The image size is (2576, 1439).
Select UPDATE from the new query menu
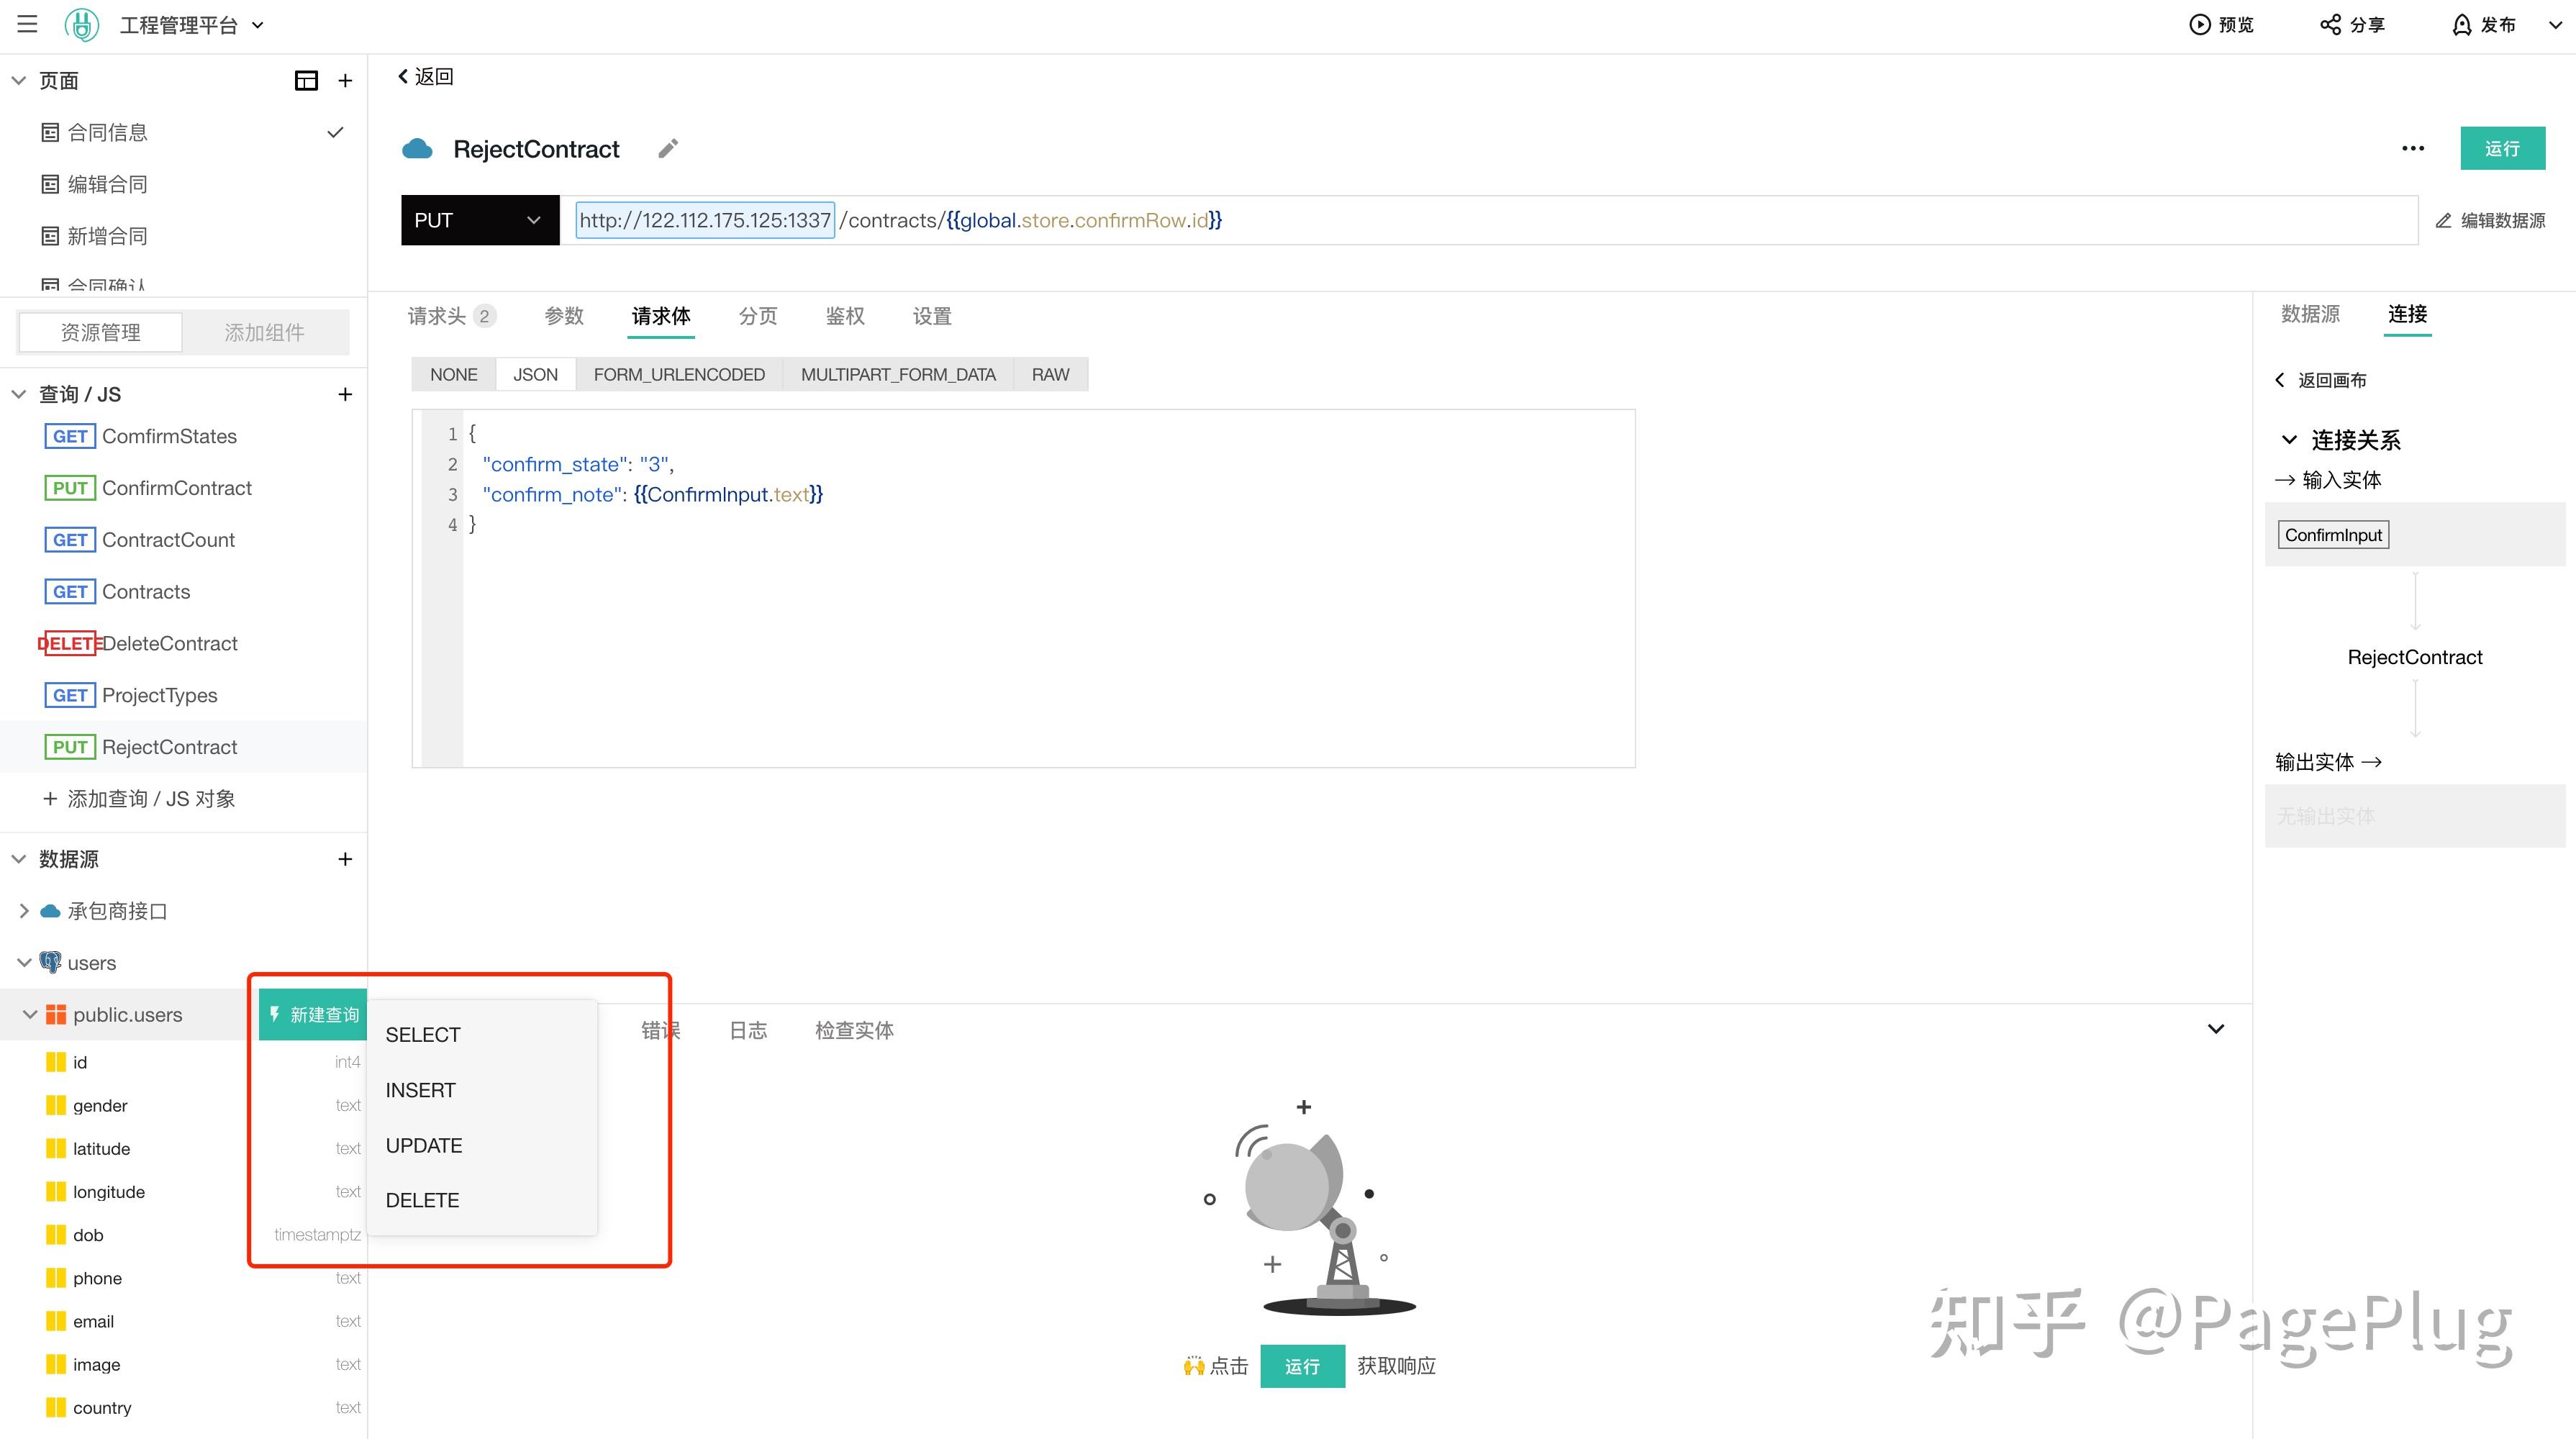[424, 1145]
